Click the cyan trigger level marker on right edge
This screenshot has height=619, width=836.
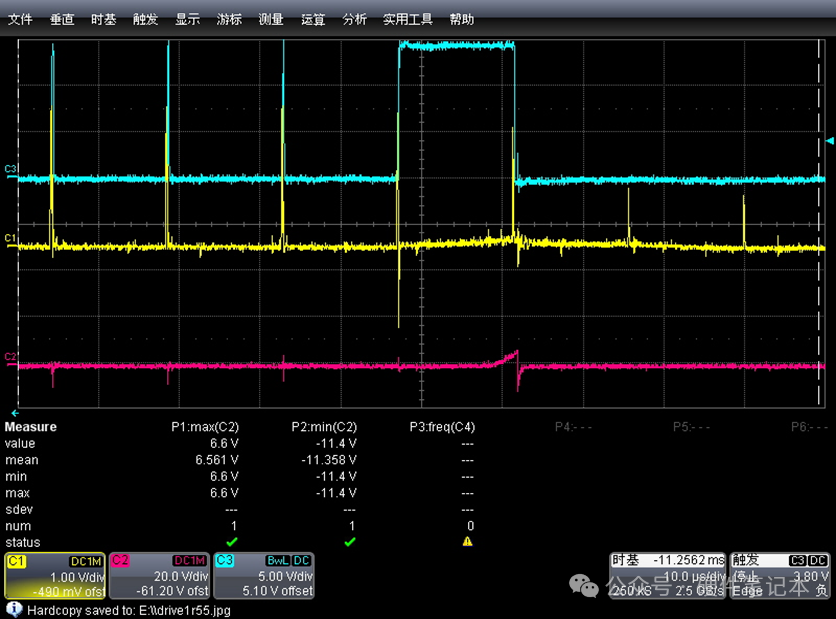coord(829,143)
